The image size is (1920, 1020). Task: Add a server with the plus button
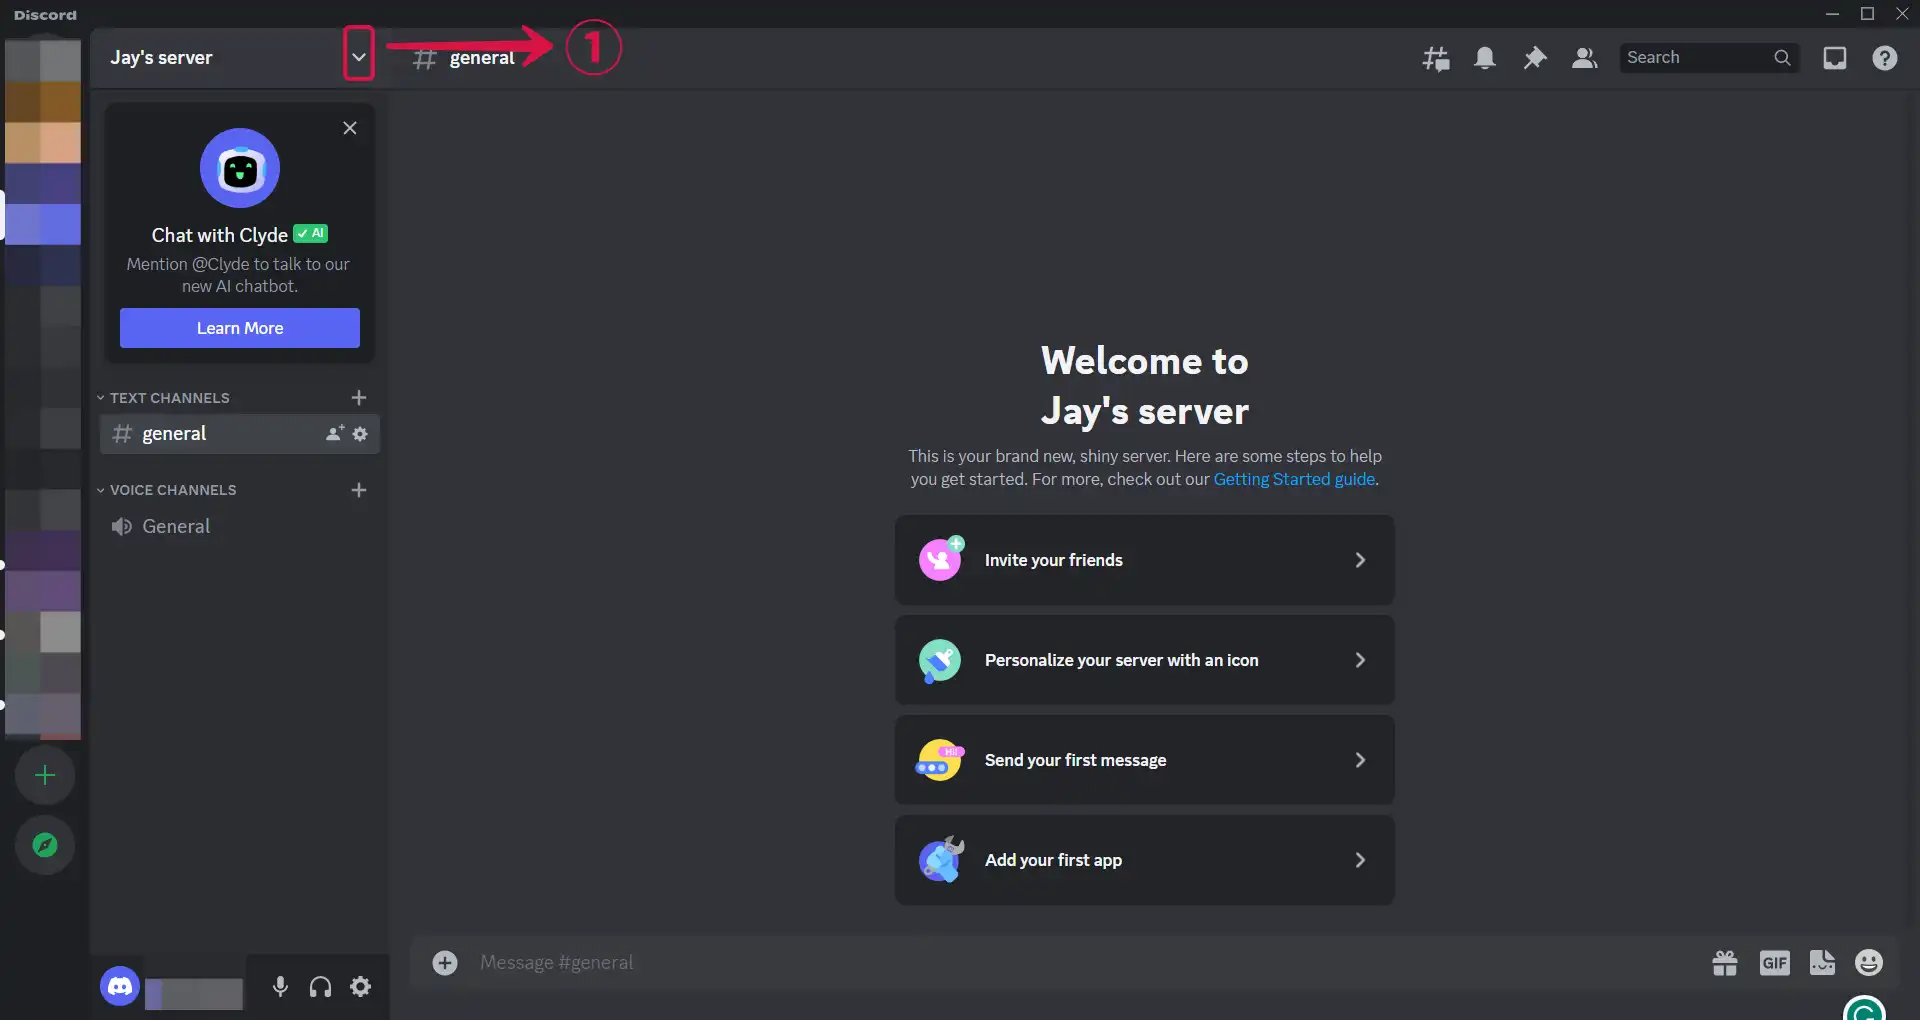[45, 775]
